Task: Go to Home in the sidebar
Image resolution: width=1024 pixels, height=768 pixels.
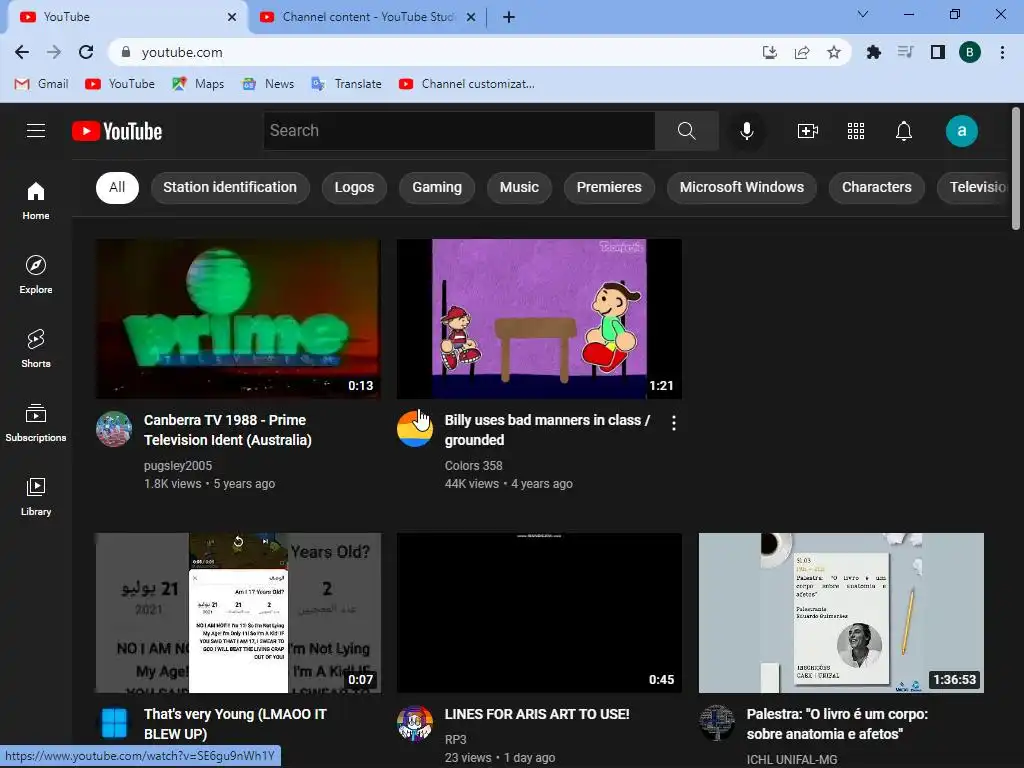Action: pos(36,200)
